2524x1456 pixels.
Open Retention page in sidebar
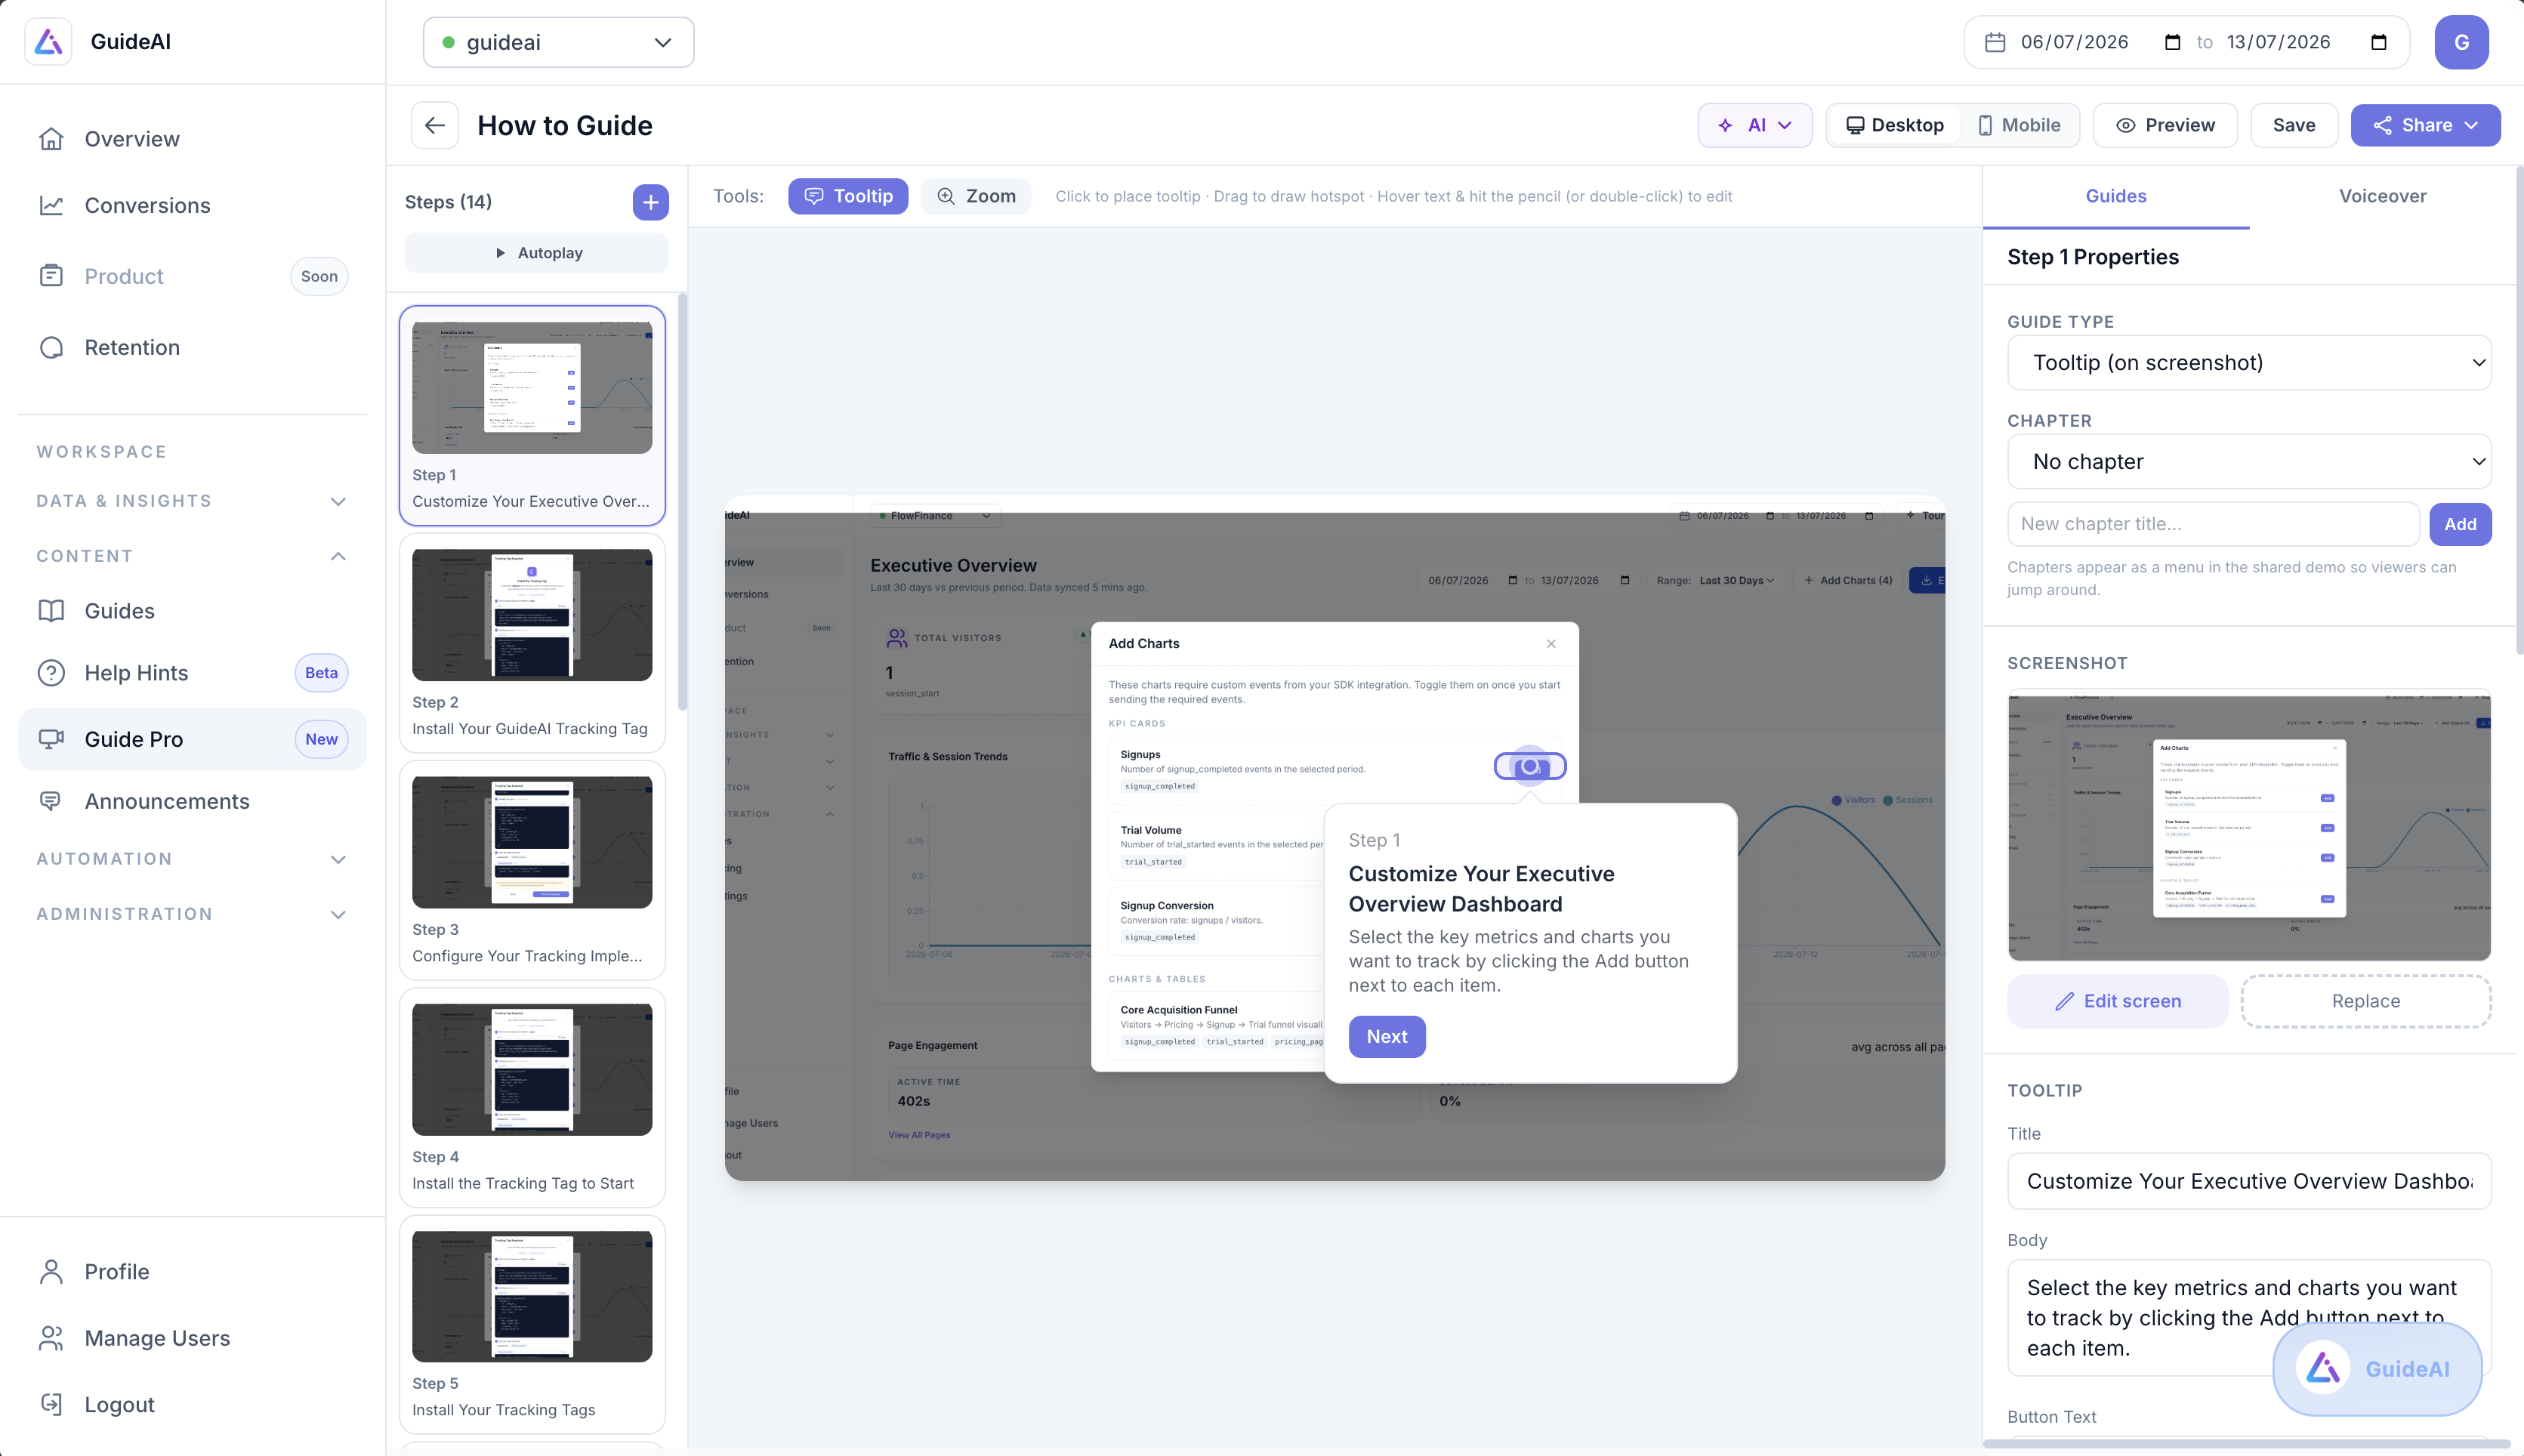pos(192,347)
